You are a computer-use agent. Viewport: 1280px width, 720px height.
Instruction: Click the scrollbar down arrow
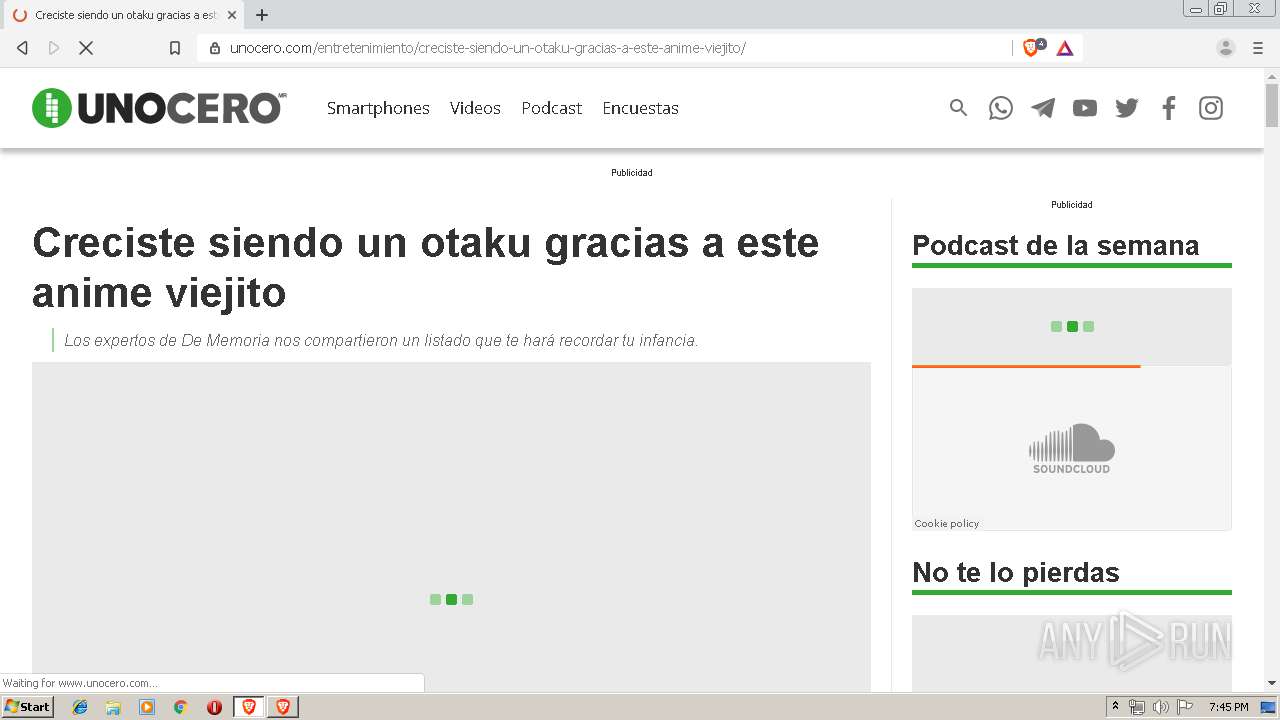tap(1272, 683)
